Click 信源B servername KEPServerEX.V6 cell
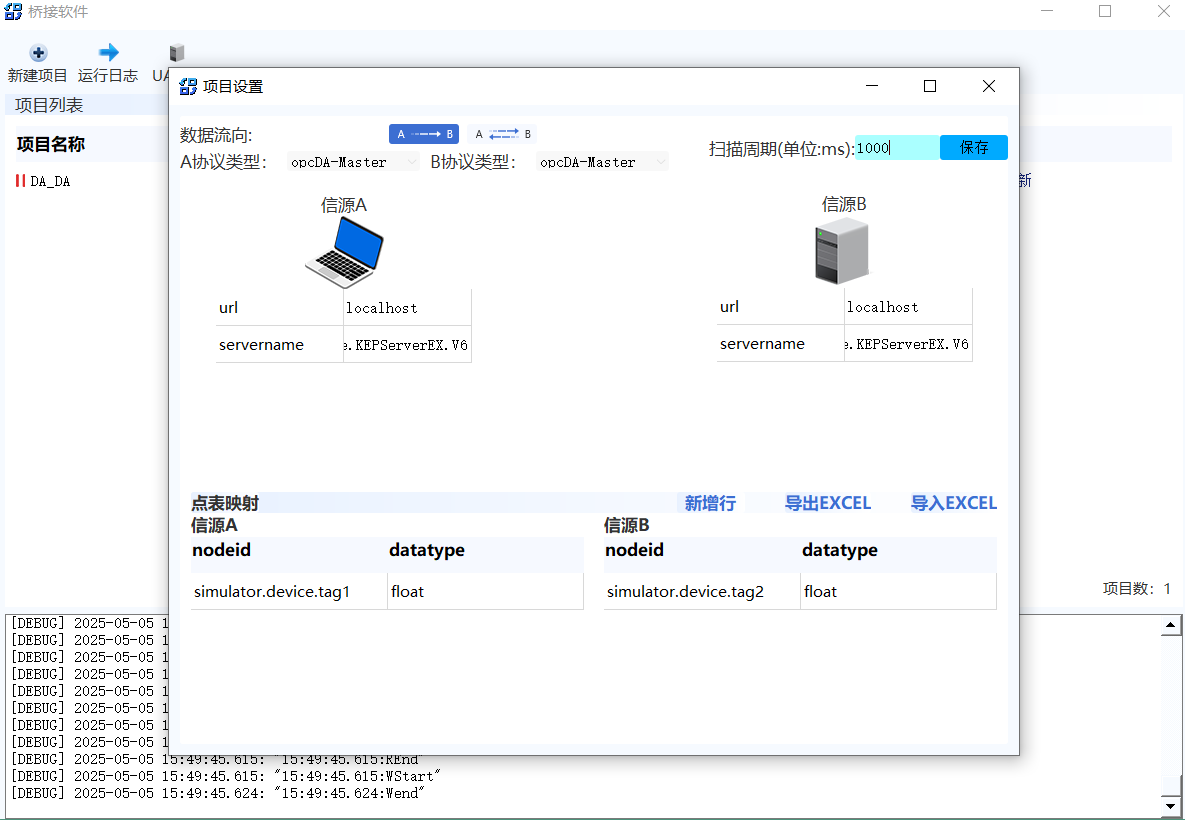 point(908,344)
